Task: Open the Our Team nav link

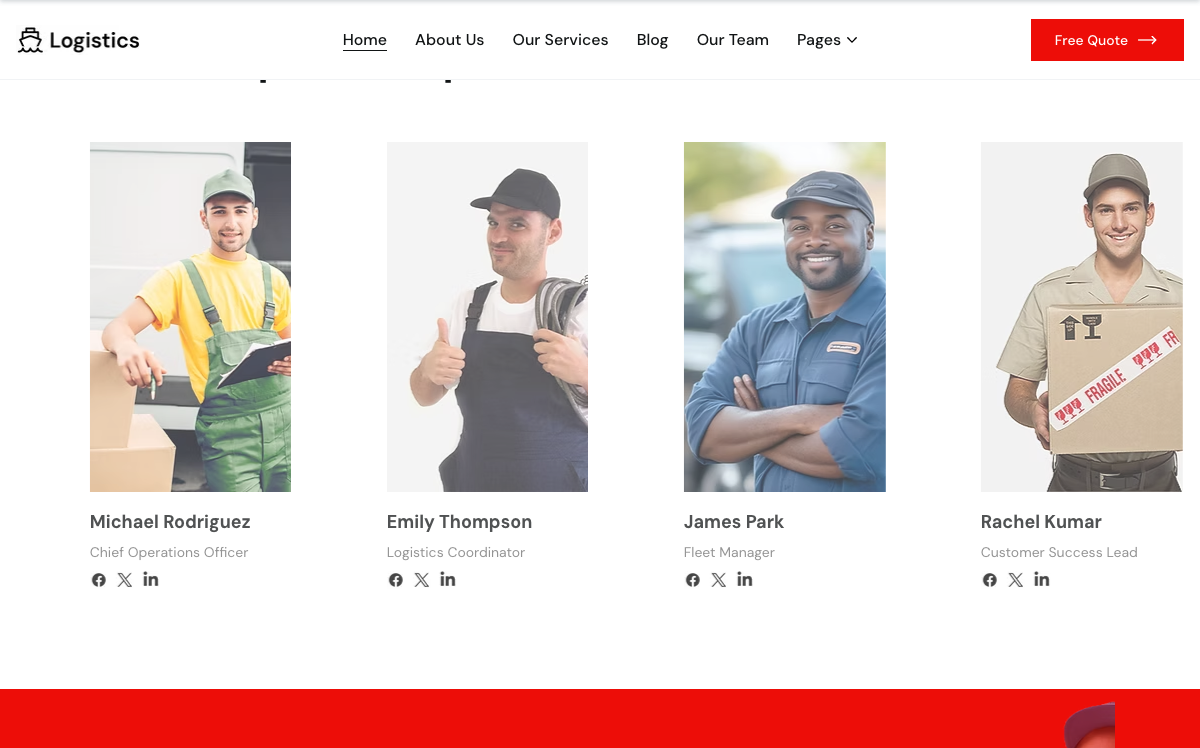Action: [732, 40]
